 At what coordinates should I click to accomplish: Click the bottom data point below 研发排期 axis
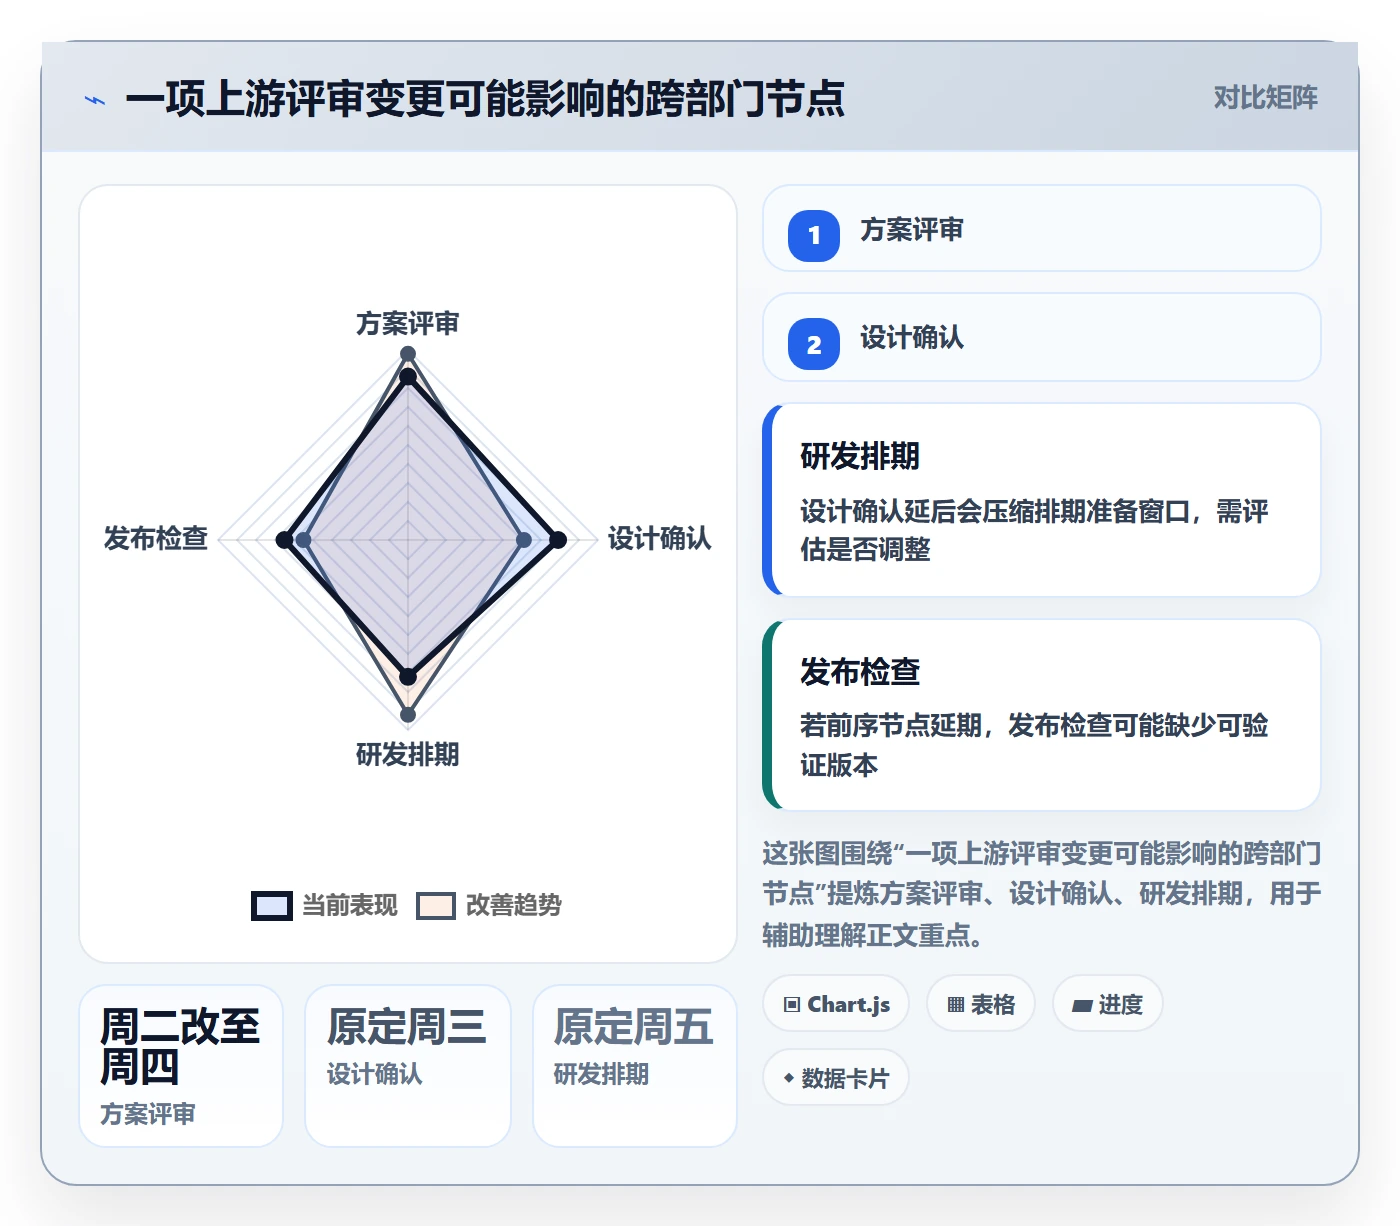click(408, 715)
